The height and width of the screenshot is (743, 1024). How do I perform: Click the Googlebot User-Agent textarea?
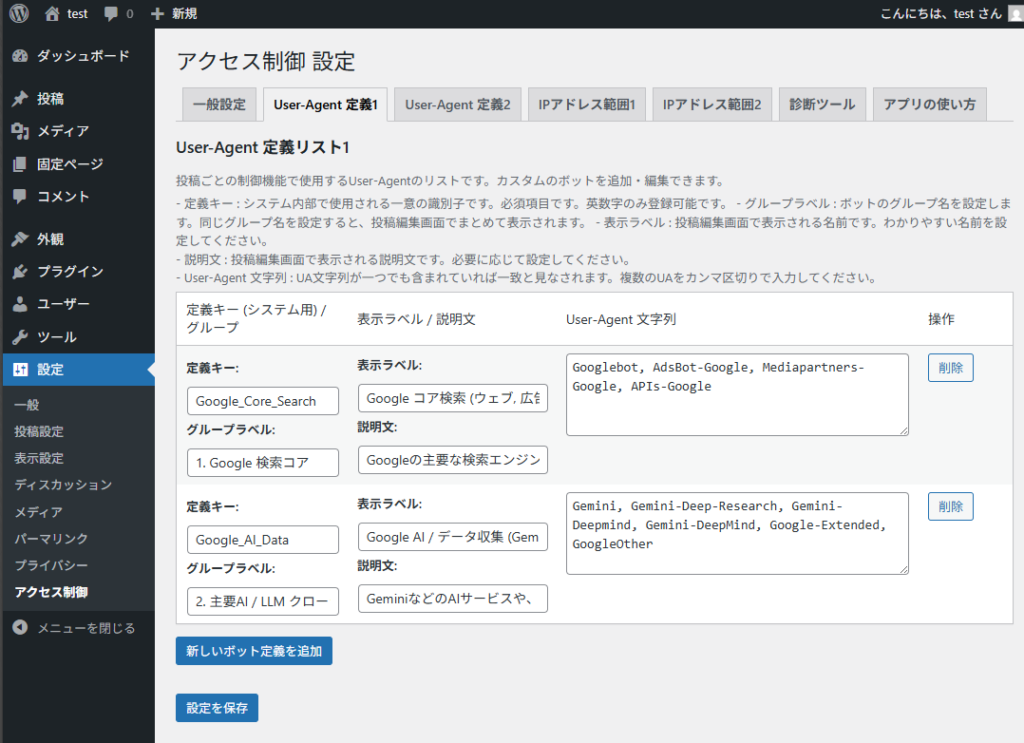[736, 394]
